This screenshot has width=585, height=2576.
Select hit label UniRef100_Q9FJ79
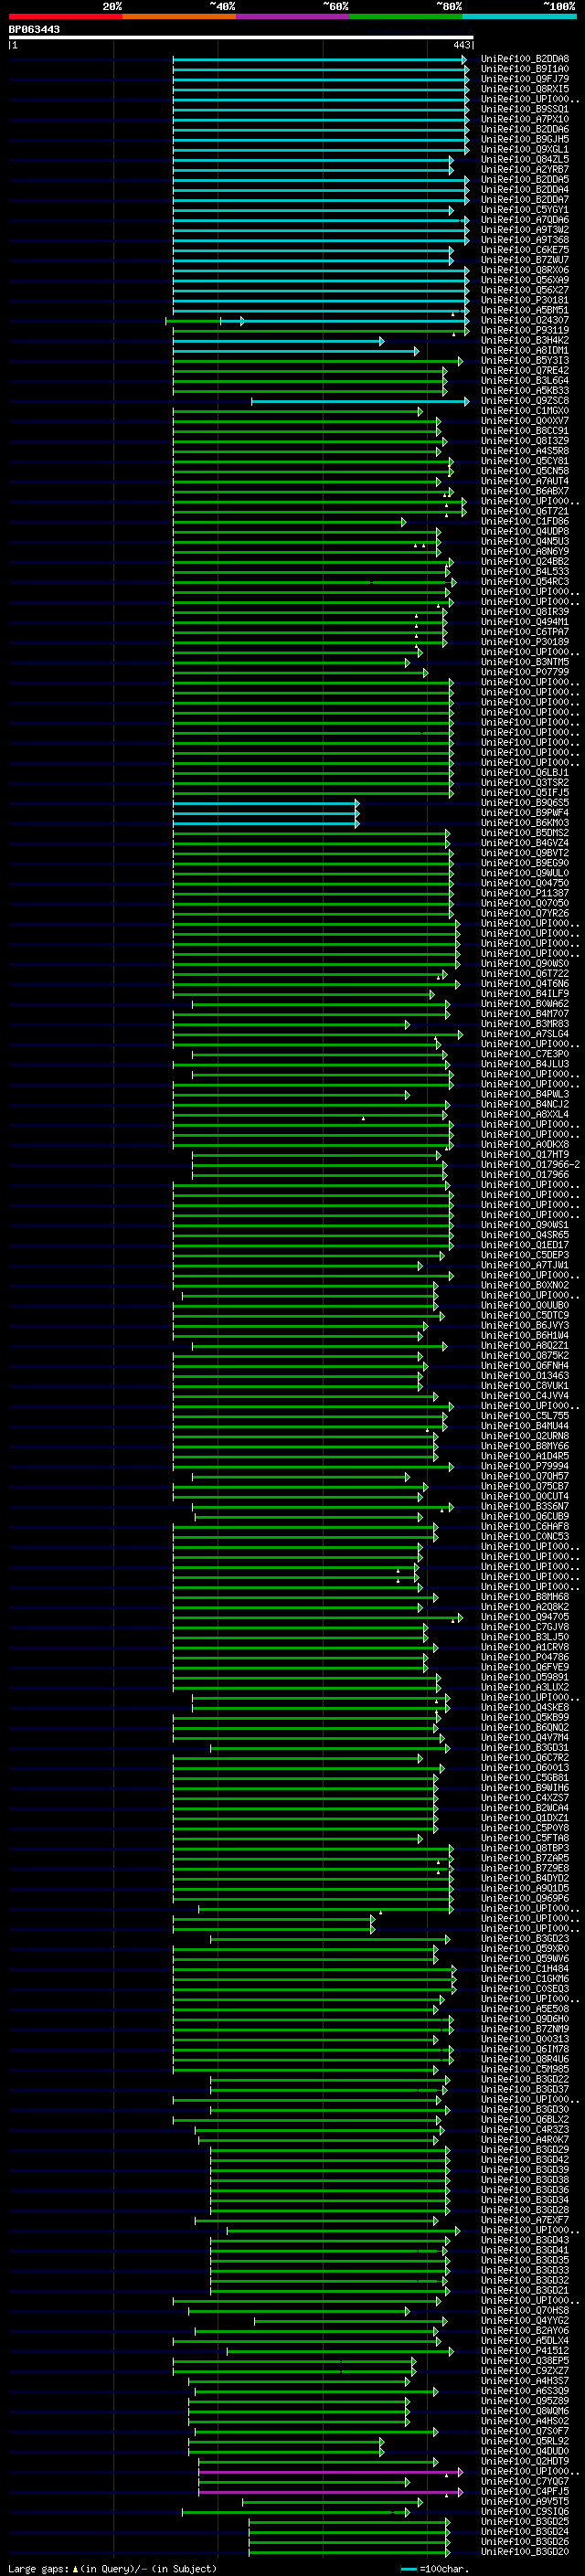pyautogui.click(x=525, y=79)
